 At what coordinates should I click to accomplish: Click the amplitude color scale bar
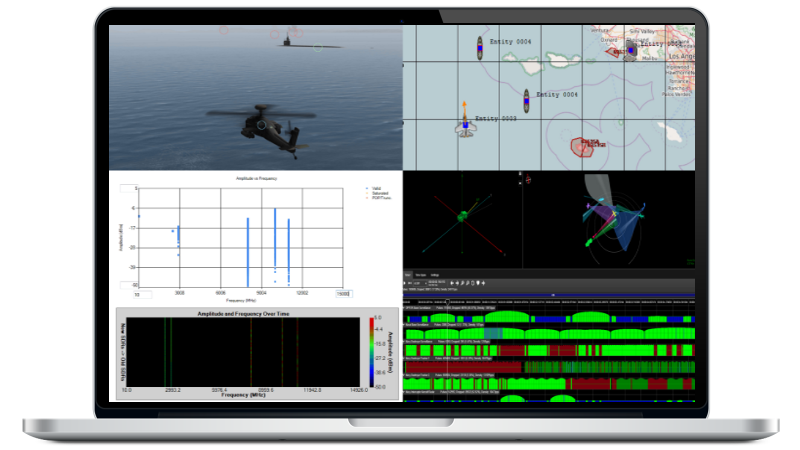pos(368,352)
